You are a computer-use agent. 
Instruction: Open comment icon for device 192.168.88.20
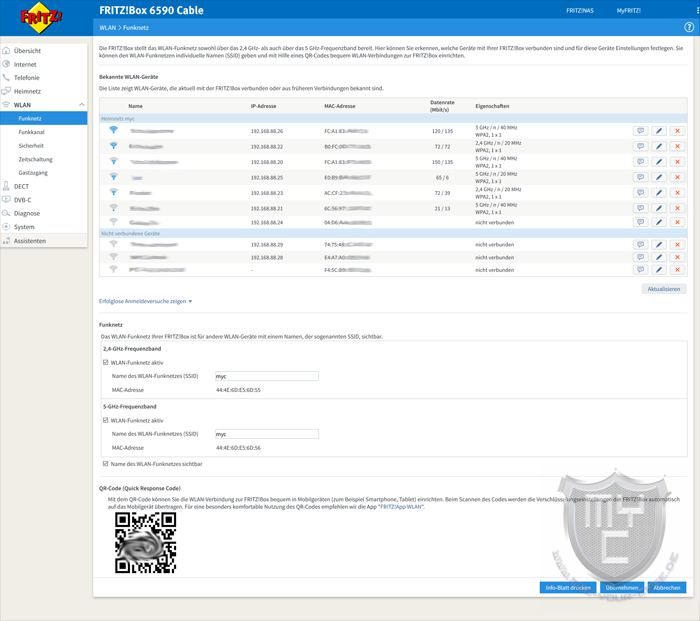pos(640,161)
